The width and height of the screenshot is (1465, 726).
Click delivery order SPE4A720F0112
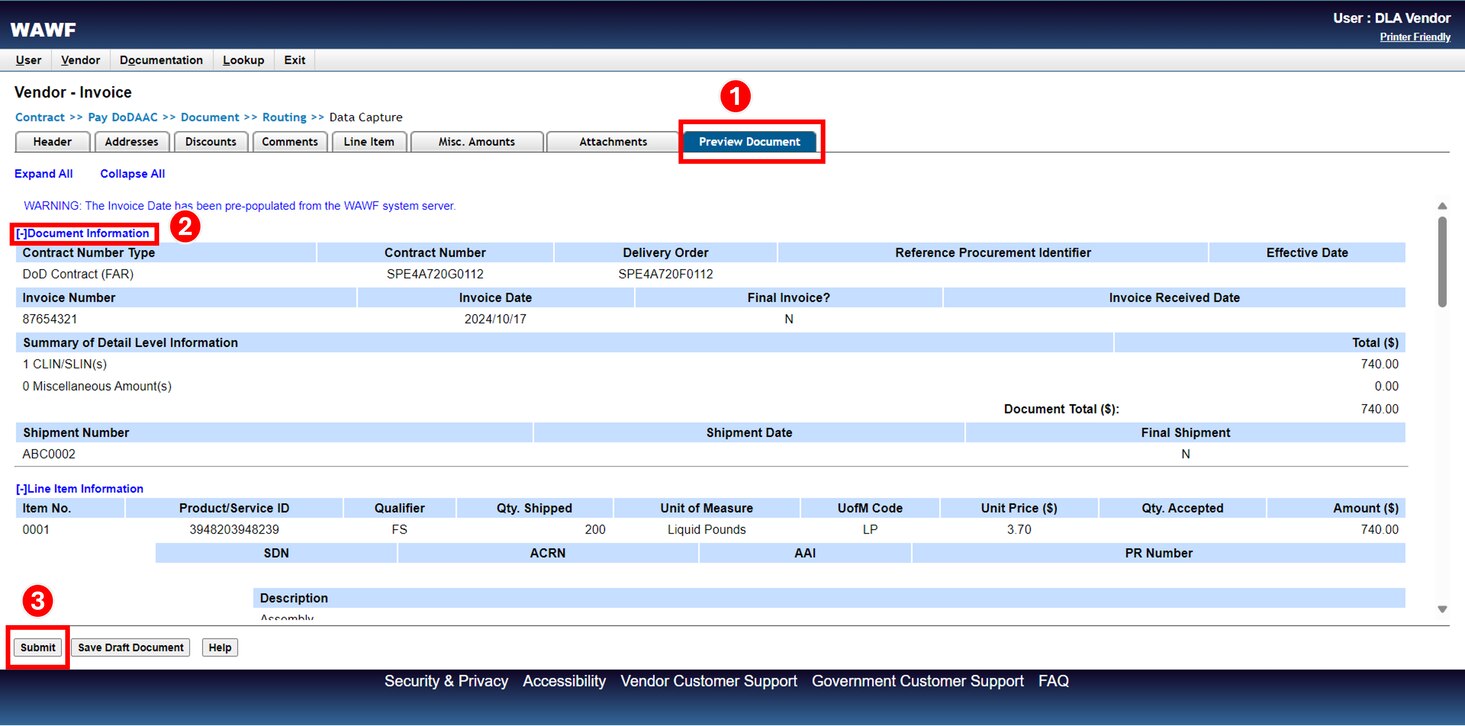[x=666, y=274]
